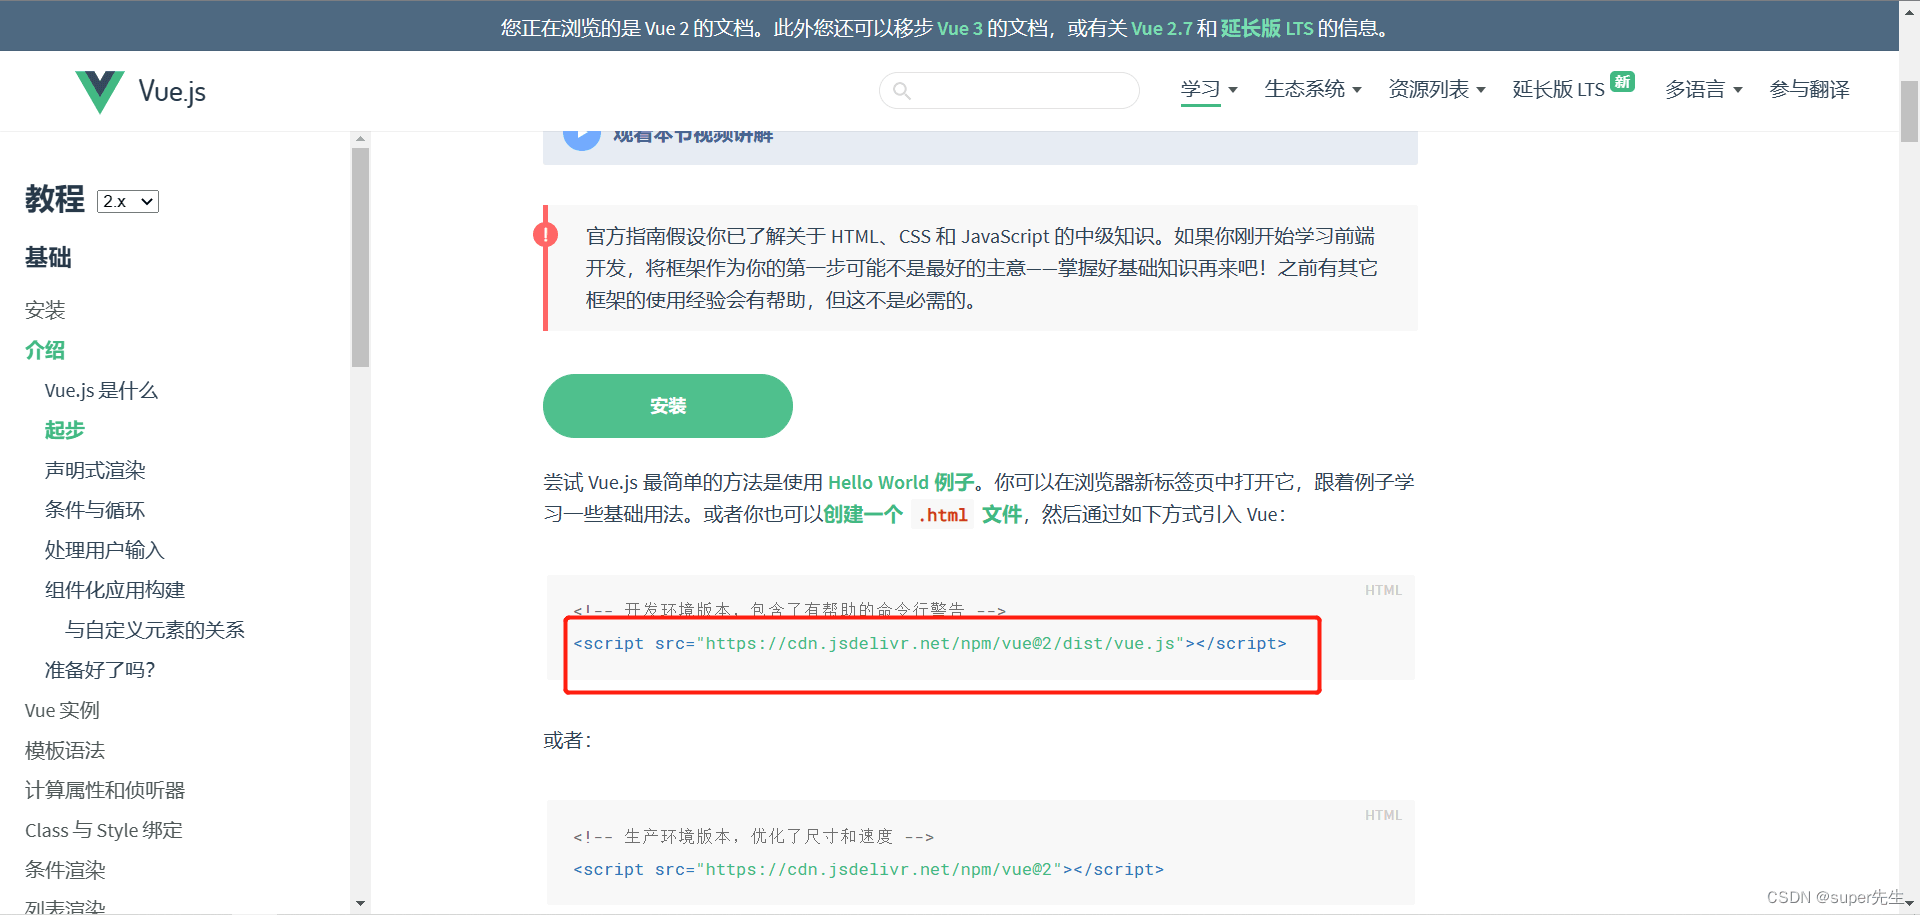Select 声明式渲染 in the sidebar
The width and height of the screenshot is (1920, 915).
(x=95, y=470)
